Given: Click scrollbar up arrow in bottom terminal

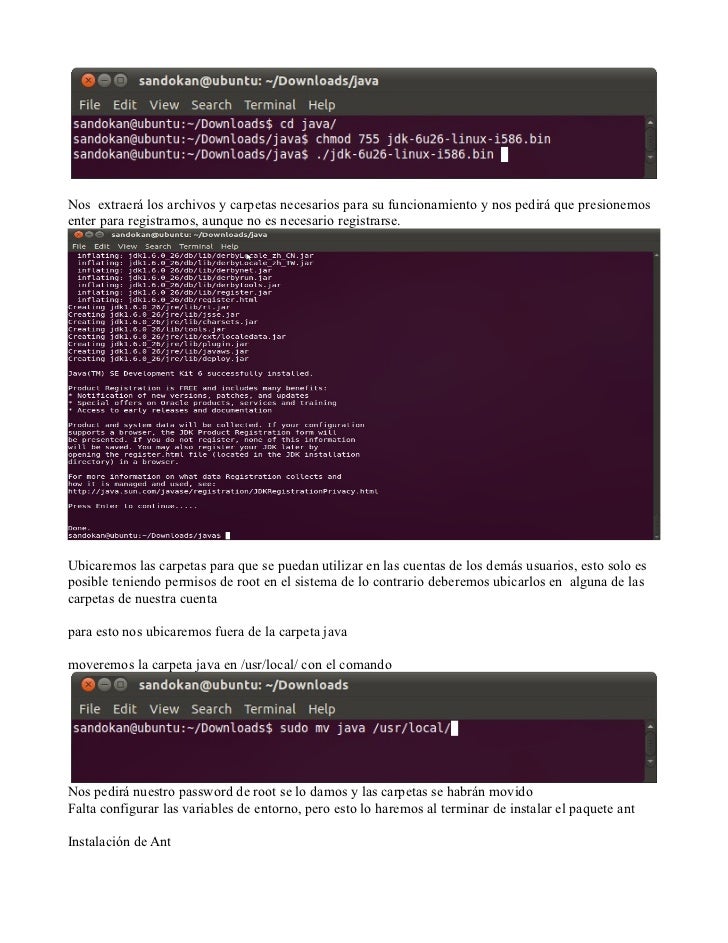Looking at the screenshot, I should 650,727.
